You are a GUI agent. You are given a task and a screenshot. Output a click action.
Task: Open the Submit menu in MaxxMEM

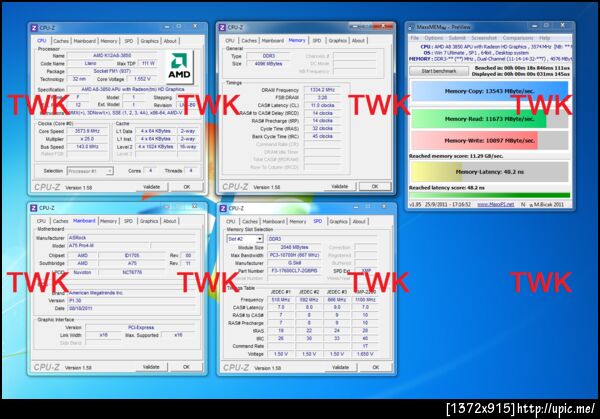[457, 38]
